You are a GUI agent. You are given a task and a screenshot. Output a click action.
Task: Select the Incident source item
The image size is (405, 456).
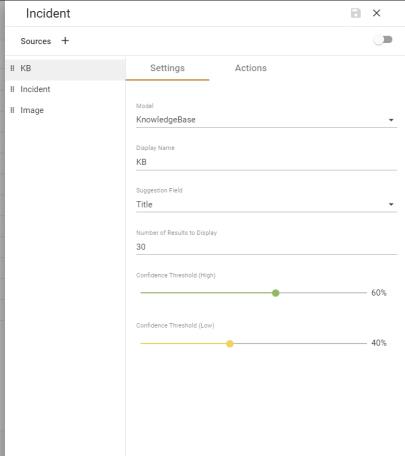[65, 89]
